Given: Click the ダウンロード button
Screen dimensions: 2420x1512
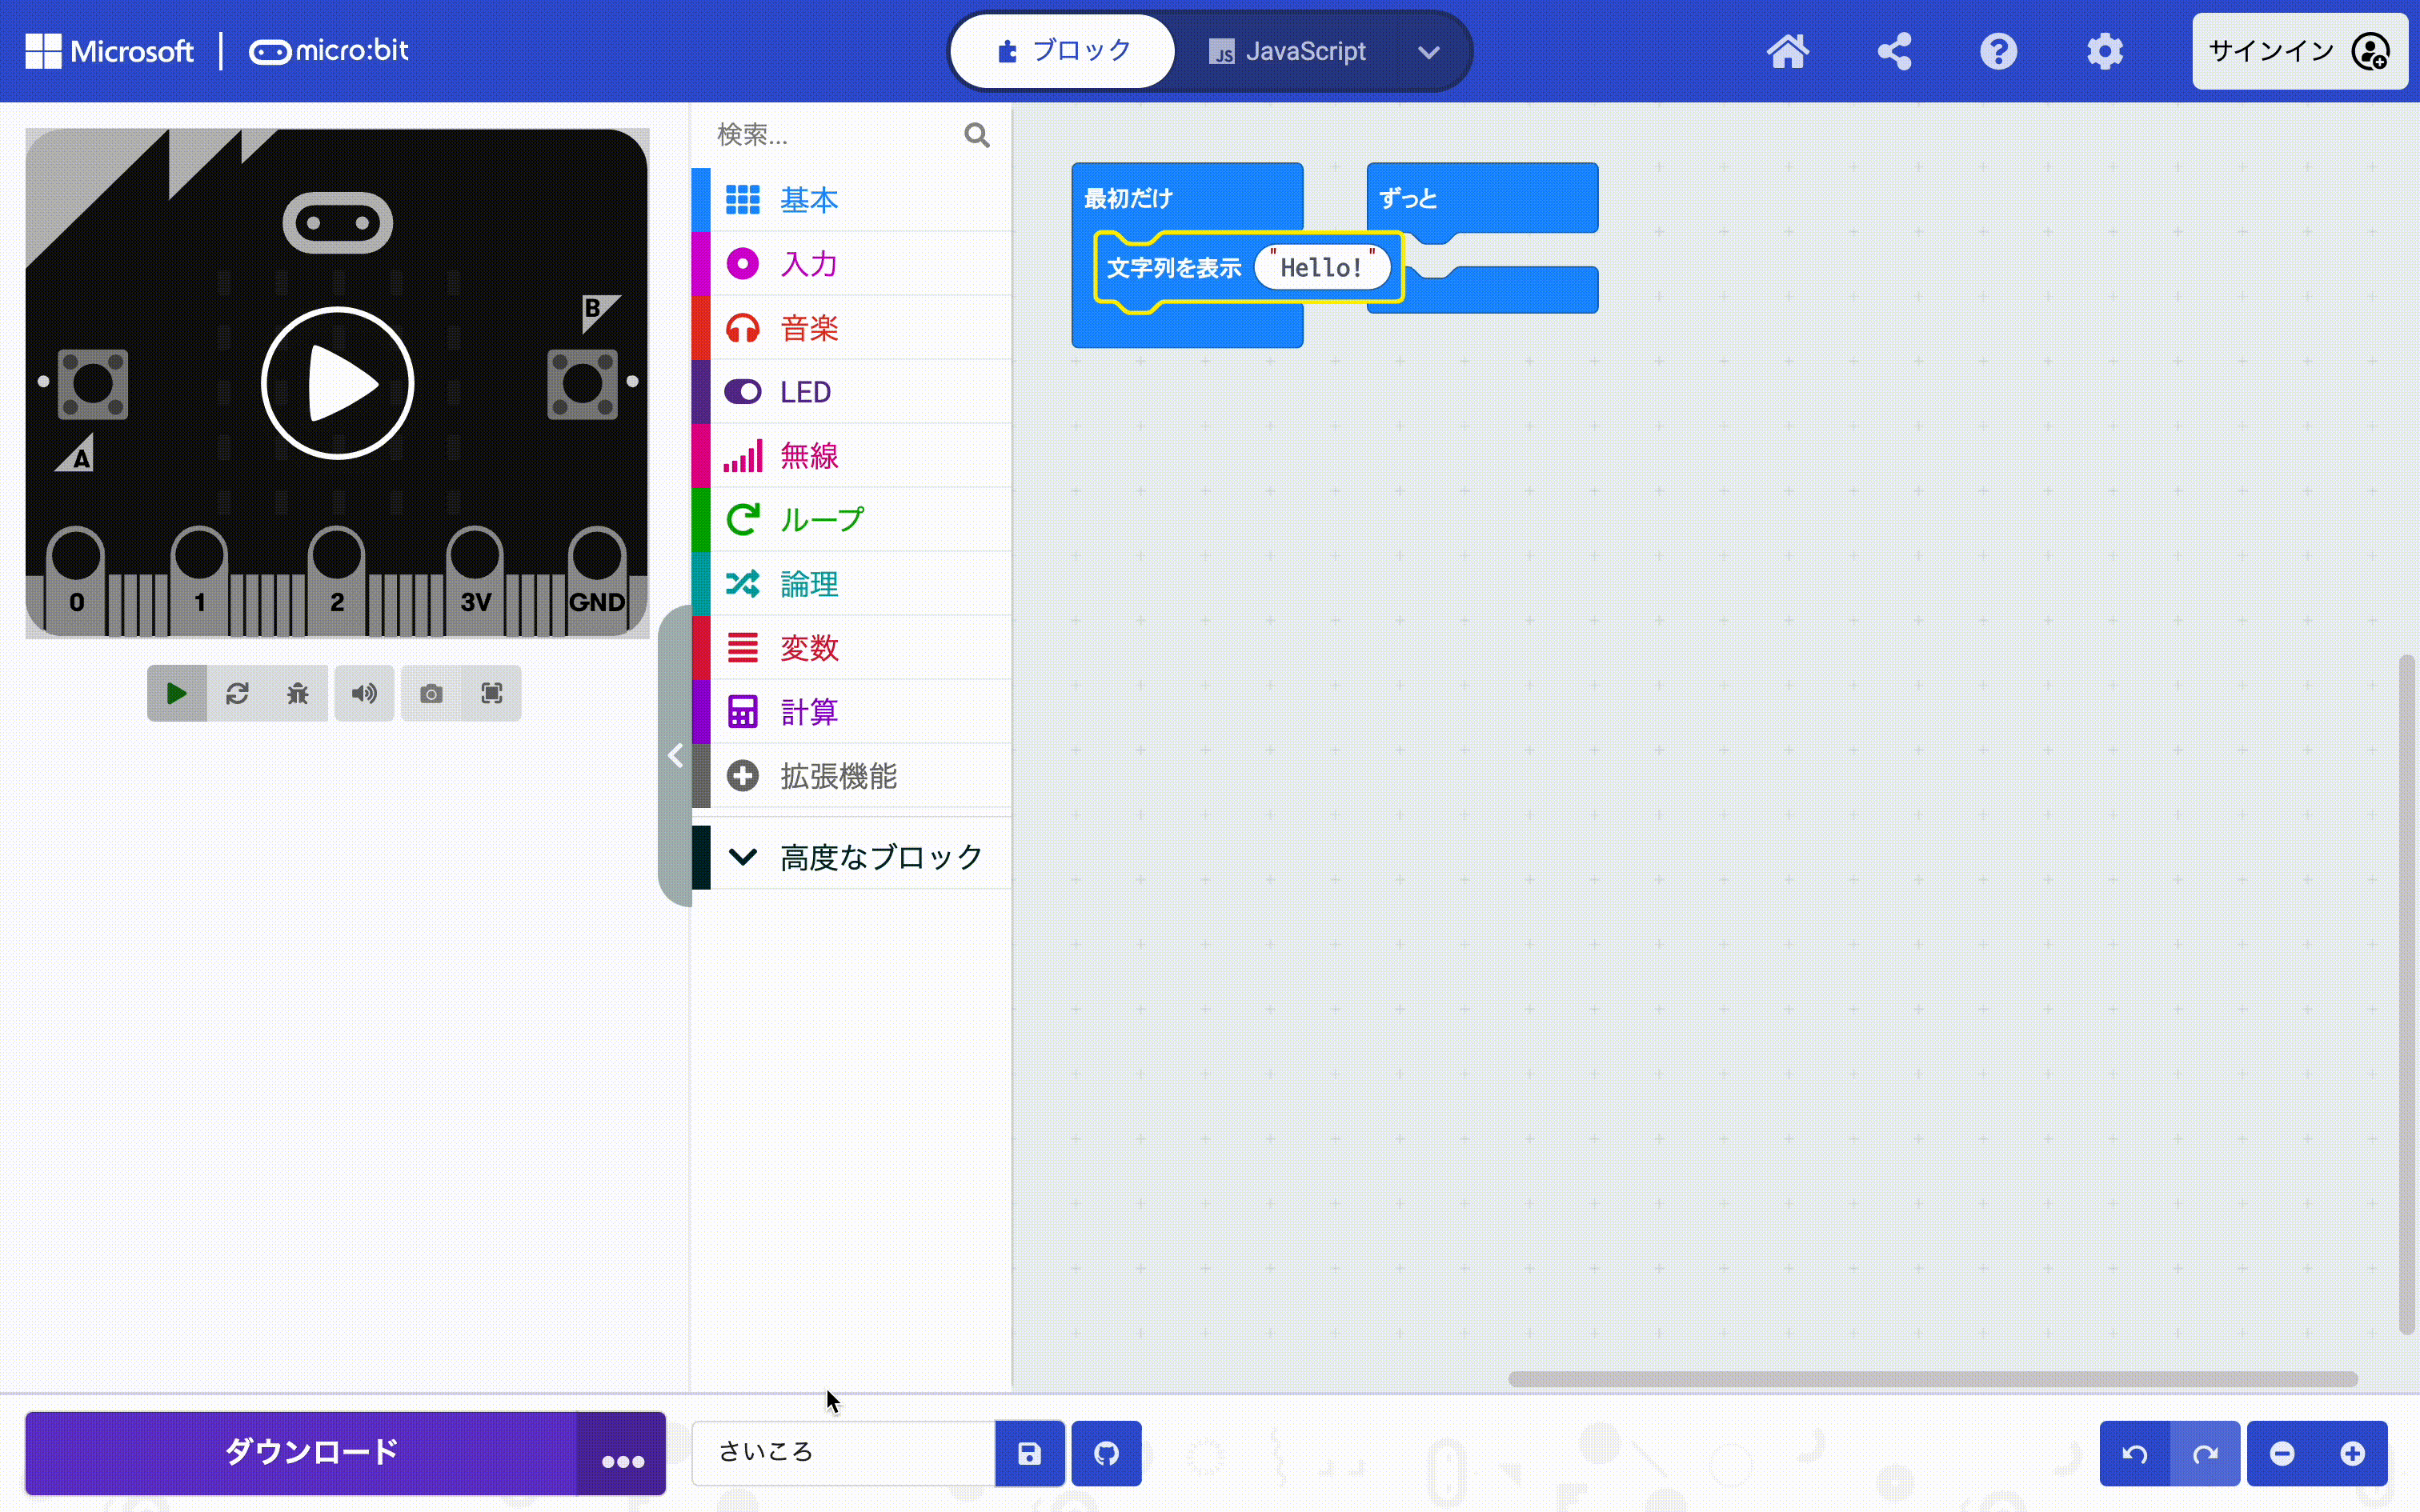Looking at the screenshot, I should tap(302, 1453).
